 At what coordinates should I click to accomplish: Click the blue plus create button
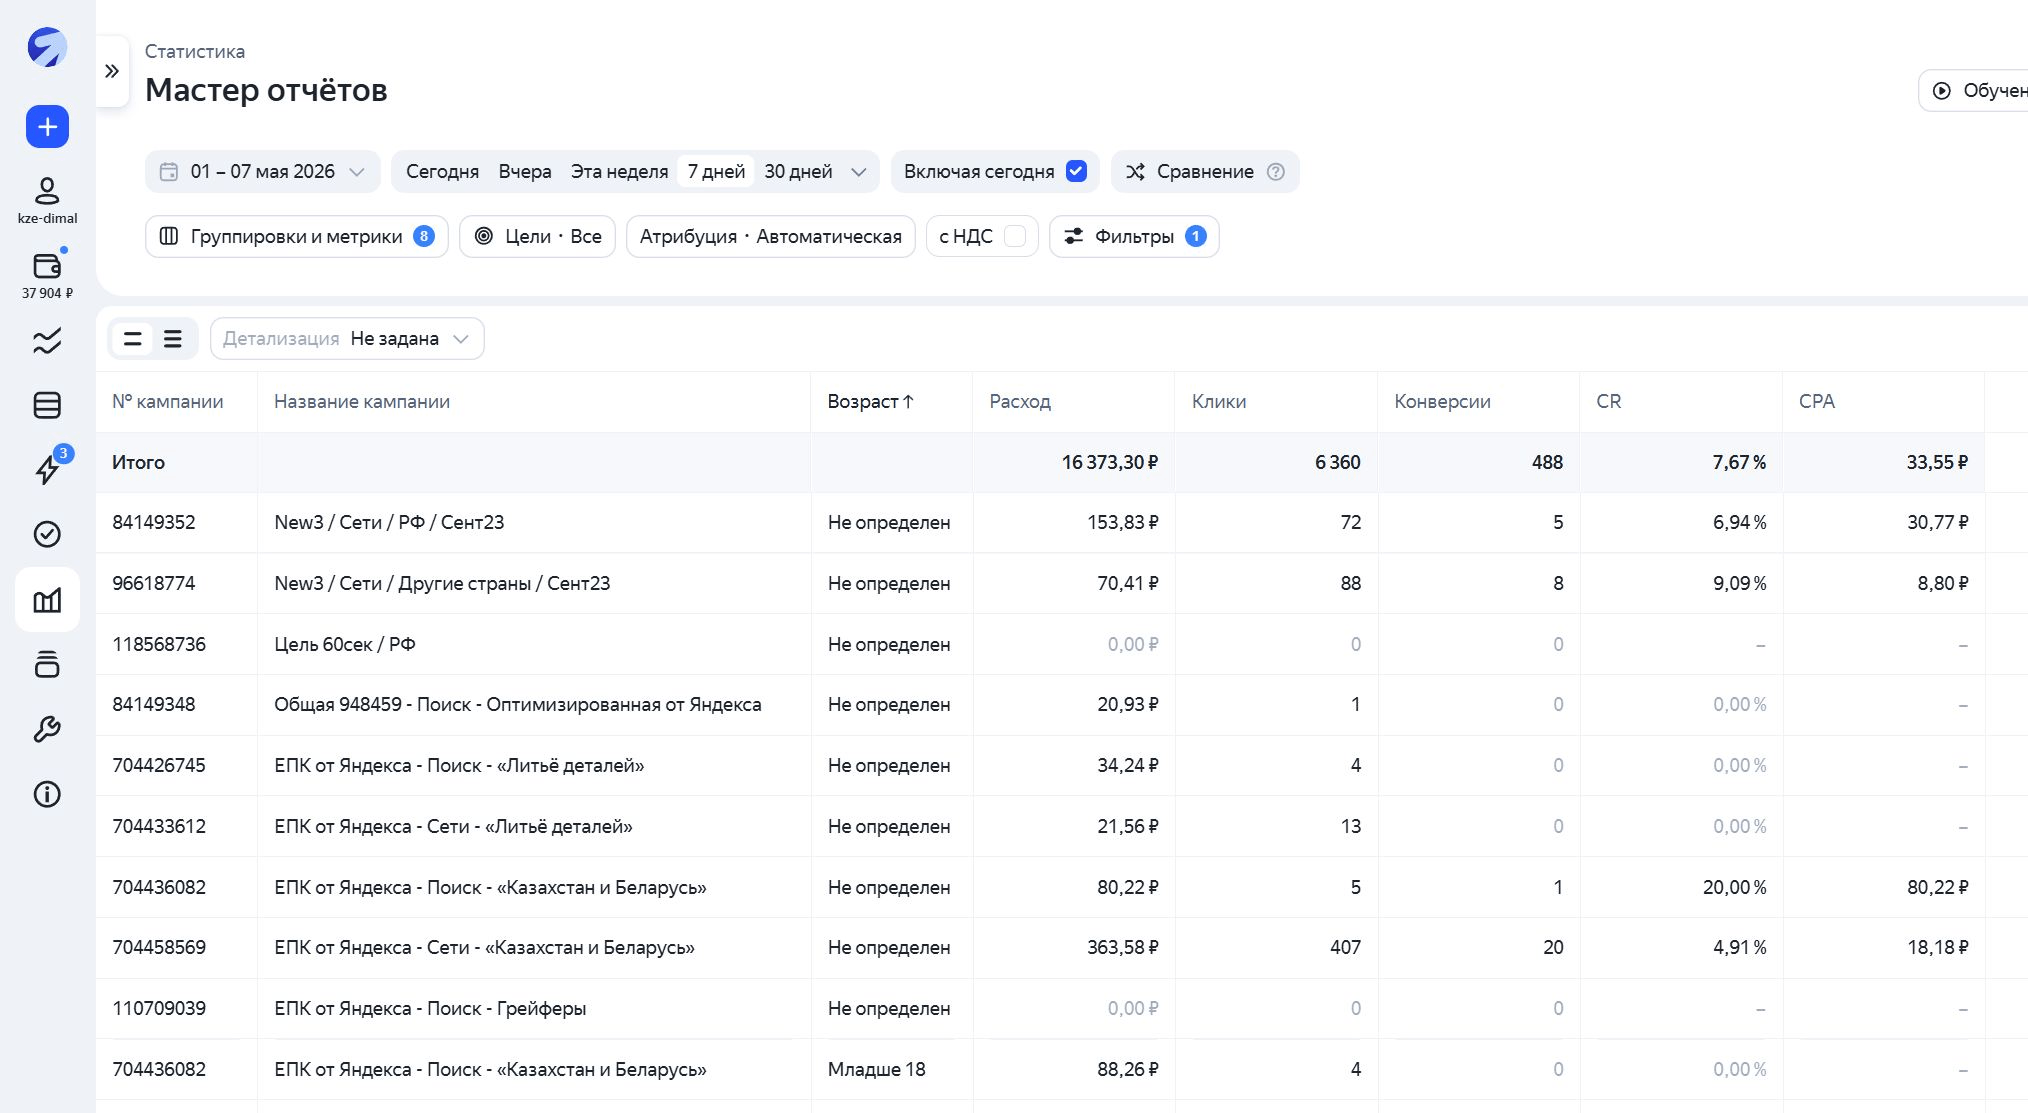(x=47, y=127)
